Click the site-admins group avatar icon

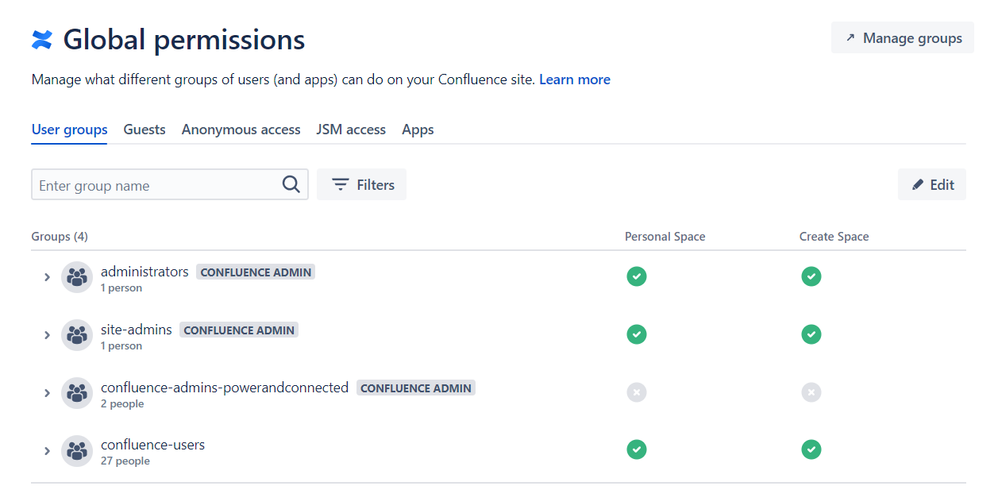(77, 335)
